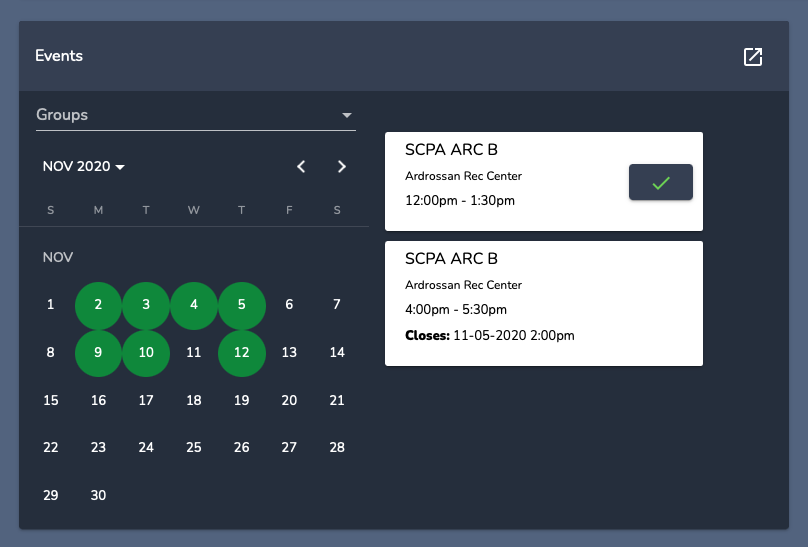Viewport: 808px width, 547px height.
Task: Open the NOV 2020 month selector
Action: pyautogui.click(x=83, y=167)
